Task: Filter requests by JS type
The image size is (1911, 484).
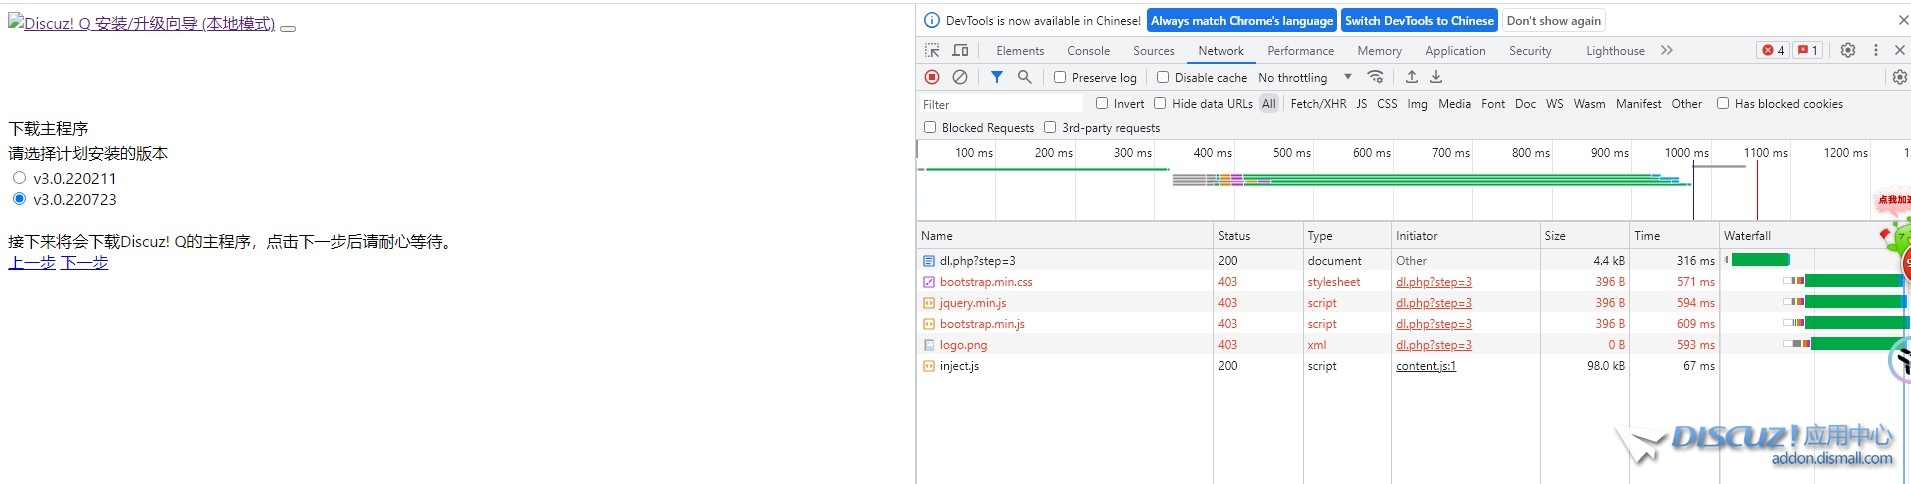Action: (1361, 103)
